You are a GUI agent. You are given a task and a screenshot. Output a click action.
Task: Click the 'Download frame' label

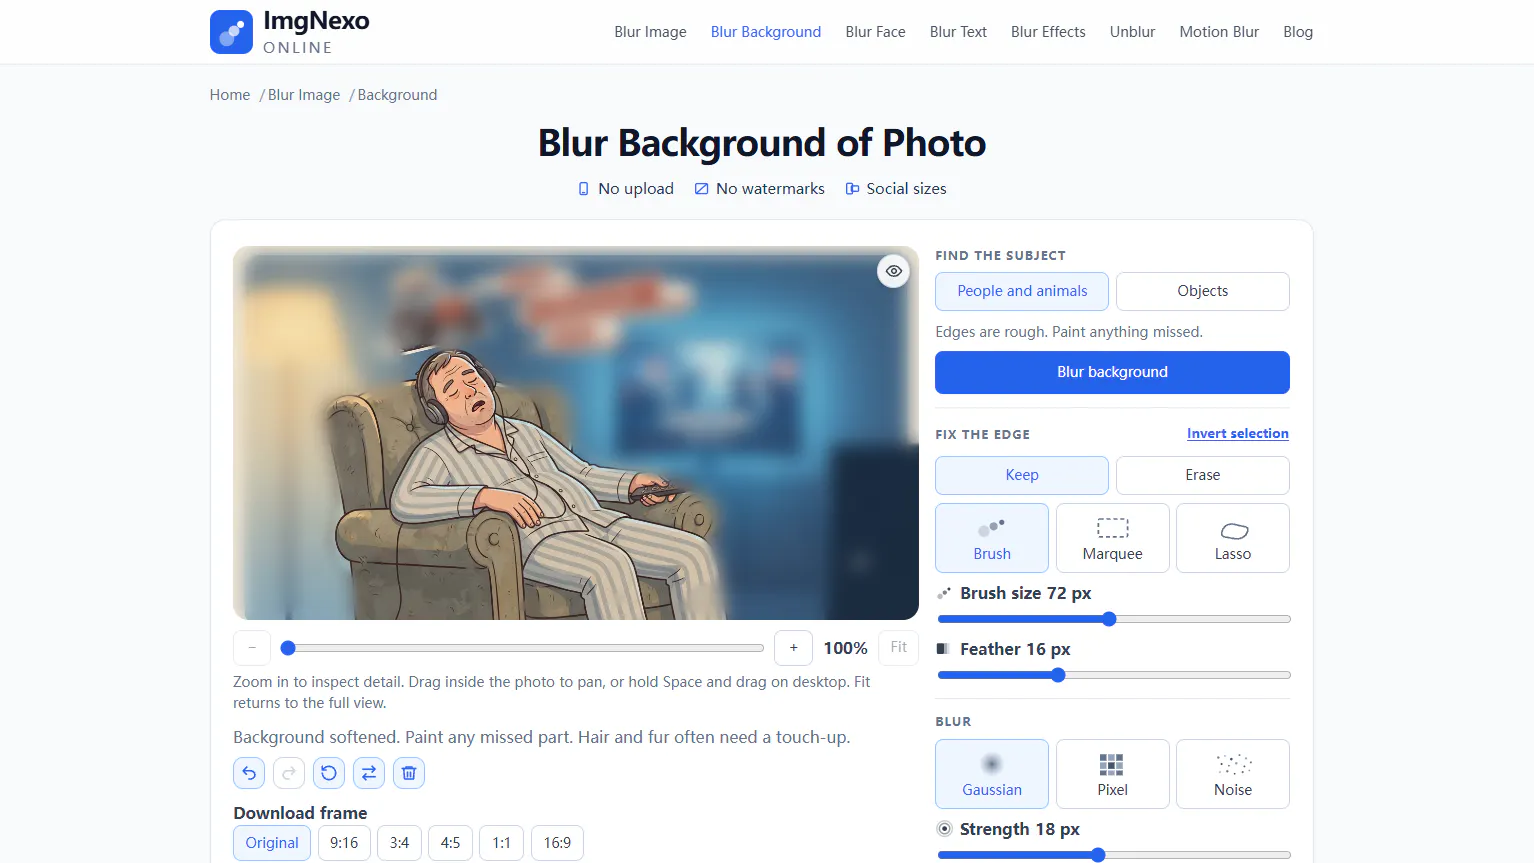pos(300,813)
